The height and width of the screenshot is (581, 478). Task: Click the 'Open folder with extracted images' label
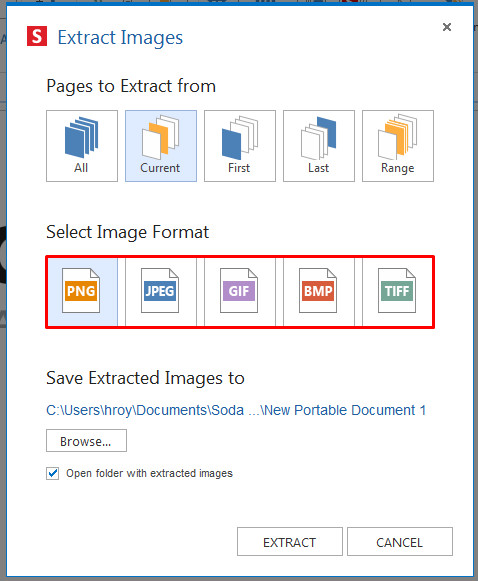point(149,473)
